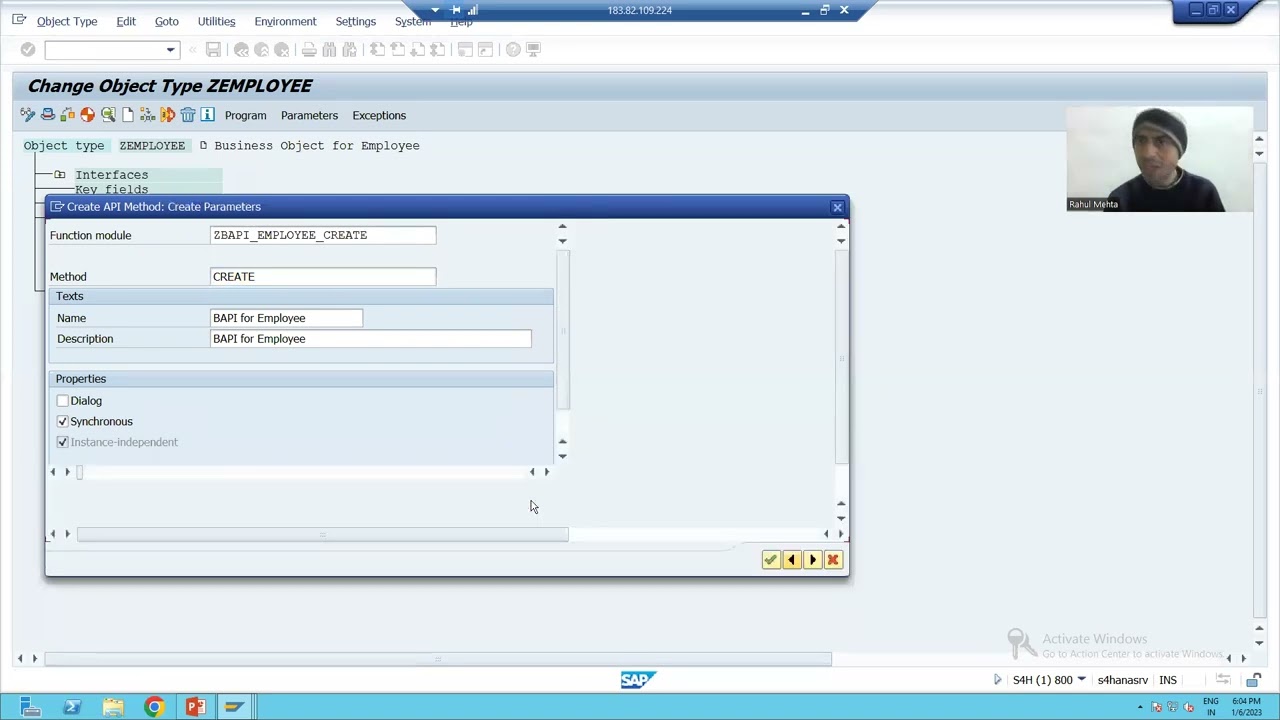Expand the Interfaces tree node
Viewport: 1280px width, 720px height.
(60, 175)
